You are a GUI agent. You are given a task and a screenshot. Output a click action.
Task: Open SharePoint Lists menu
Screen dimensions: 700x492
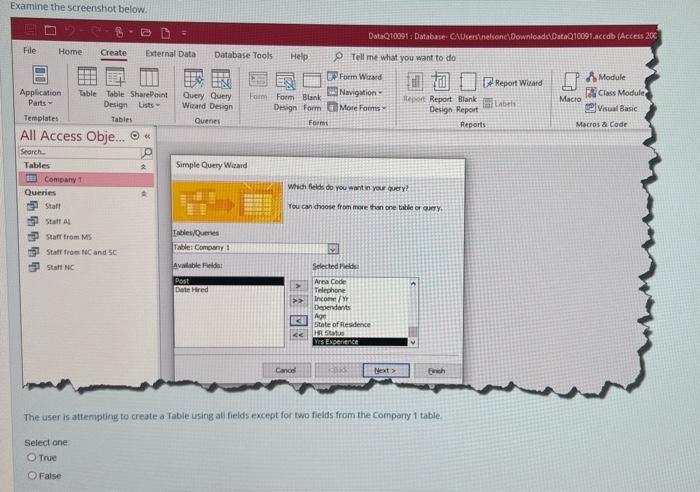coord(149,88)
